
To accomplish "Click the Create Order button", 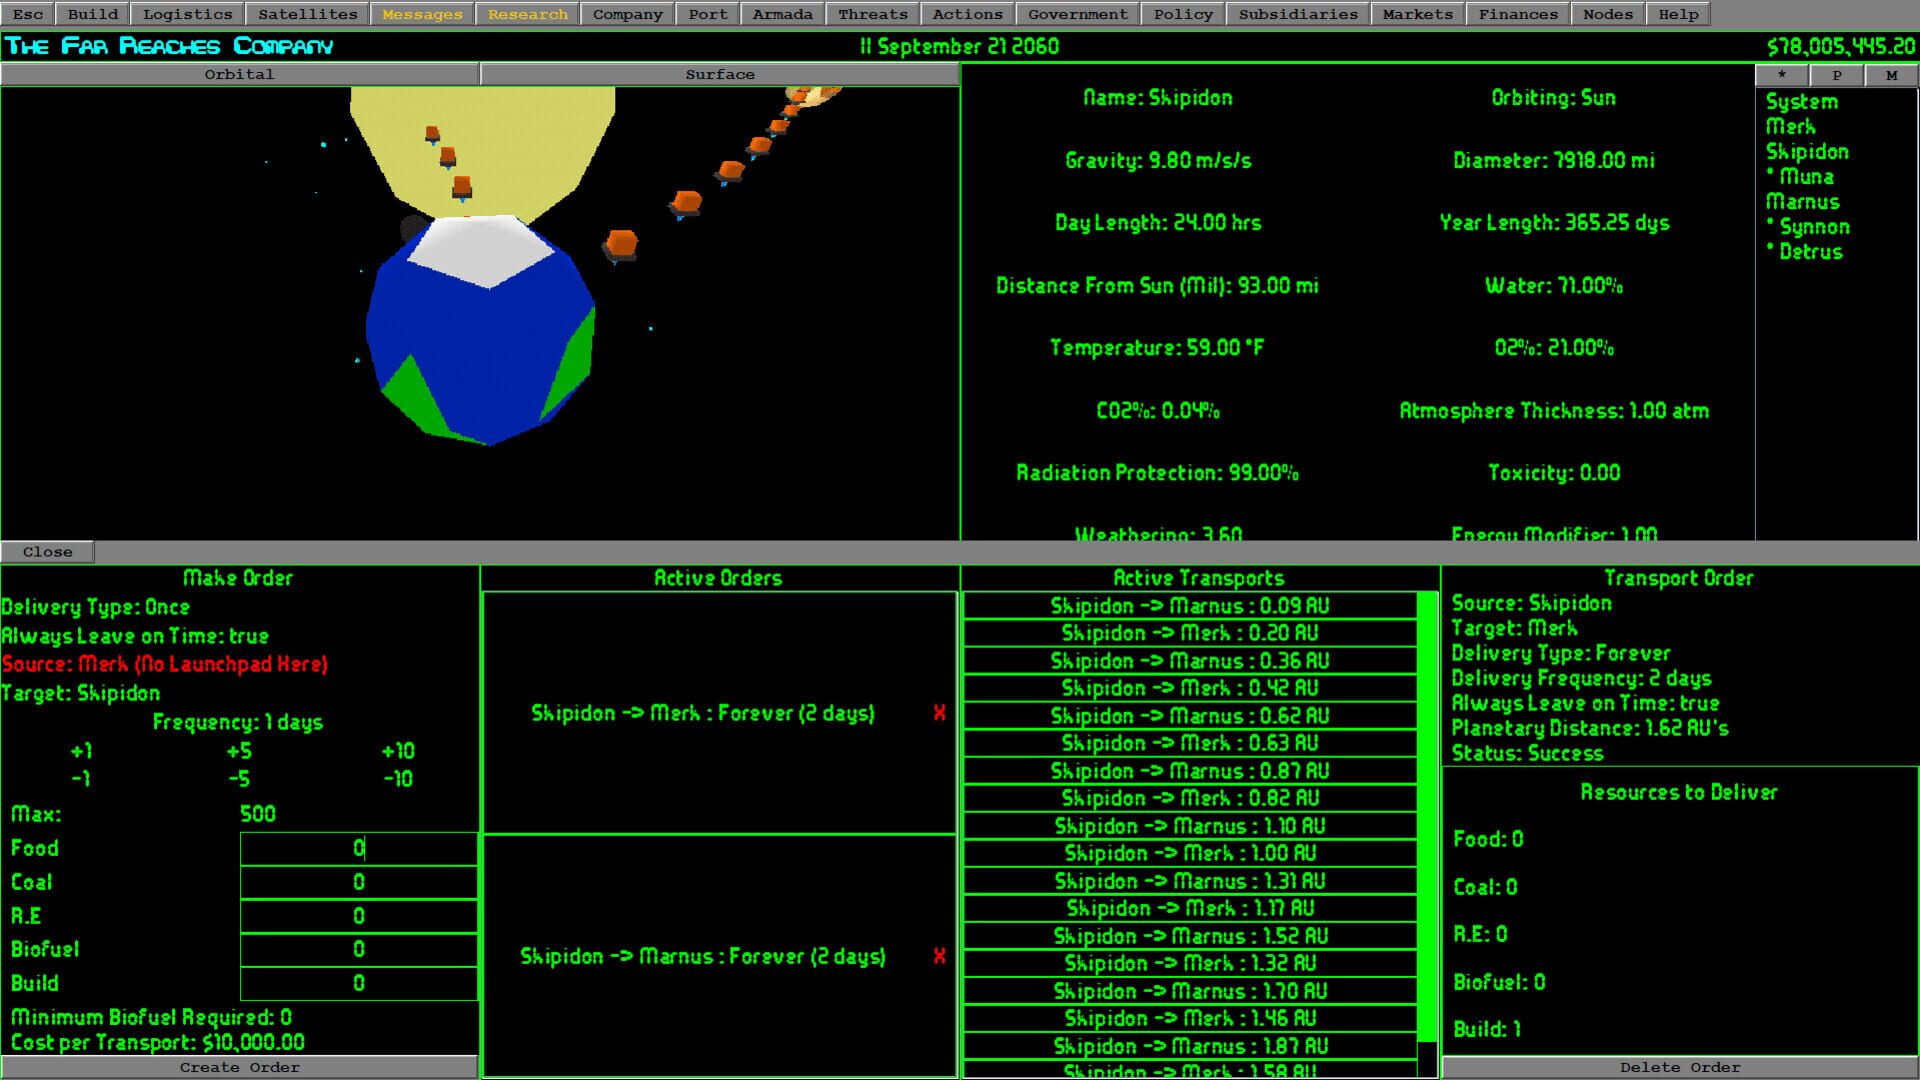I will click(239, 1067).
